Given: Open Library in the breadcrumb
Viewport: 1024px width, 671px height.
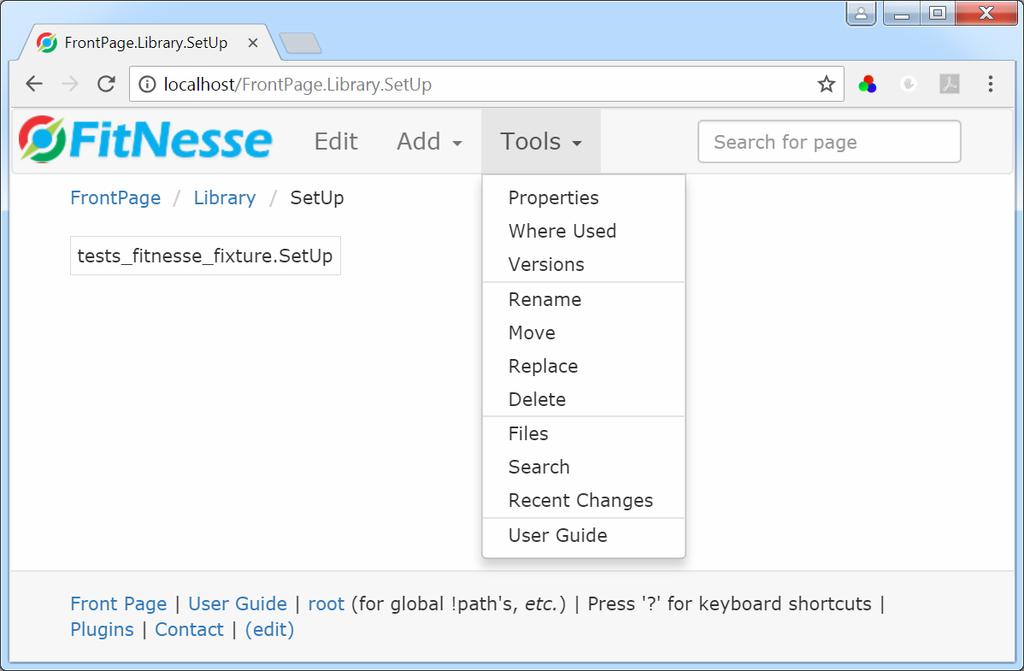Looking at the screenshot, I should 225,197.
